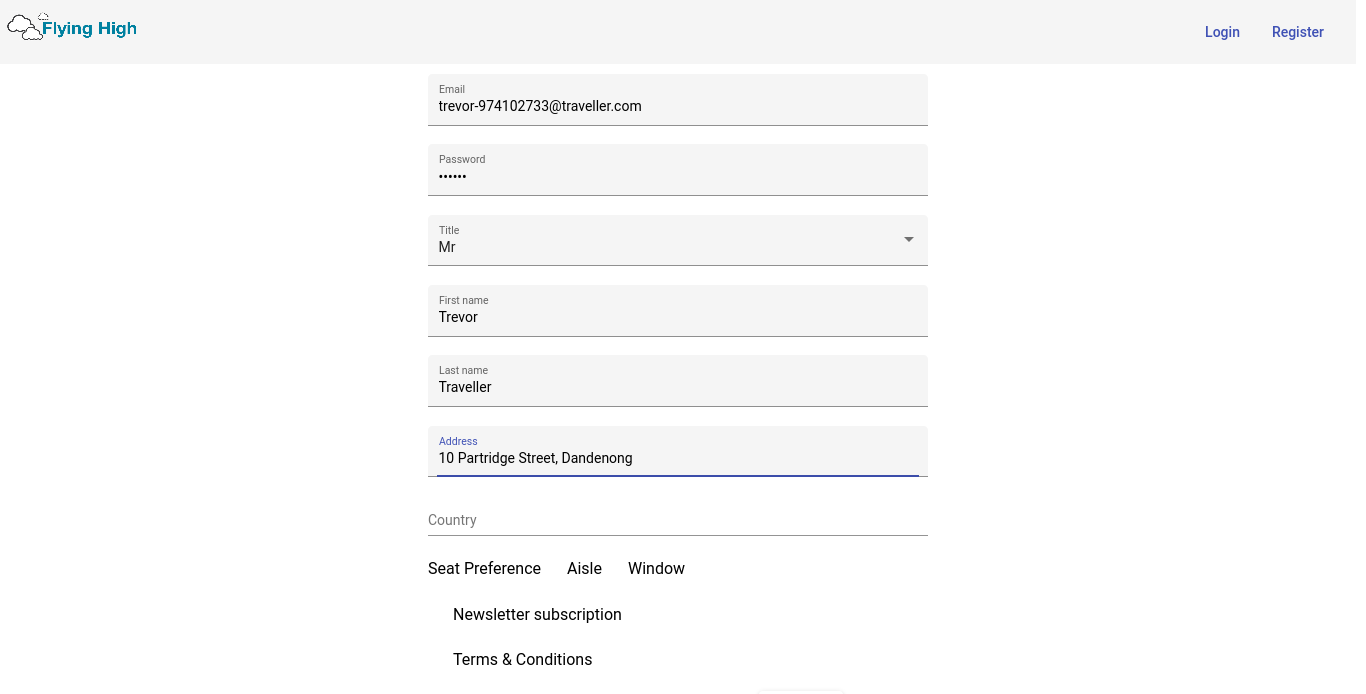Click the Title field label

449,230
